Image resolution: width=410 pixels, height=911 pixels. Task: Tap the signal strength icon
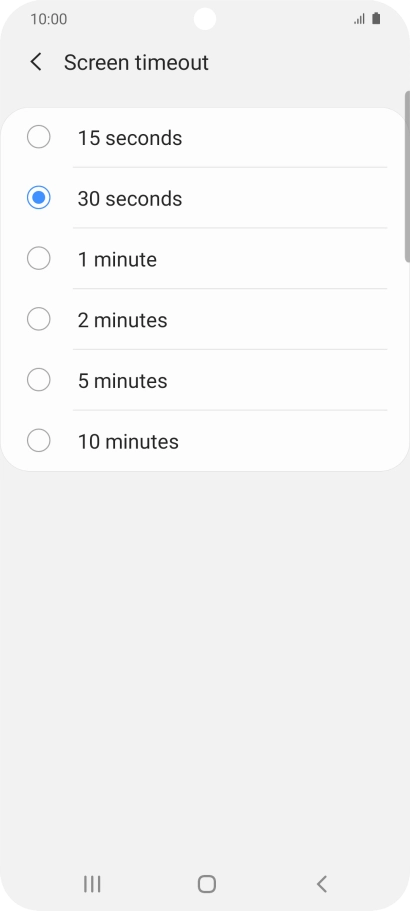(x=359, y=19)
